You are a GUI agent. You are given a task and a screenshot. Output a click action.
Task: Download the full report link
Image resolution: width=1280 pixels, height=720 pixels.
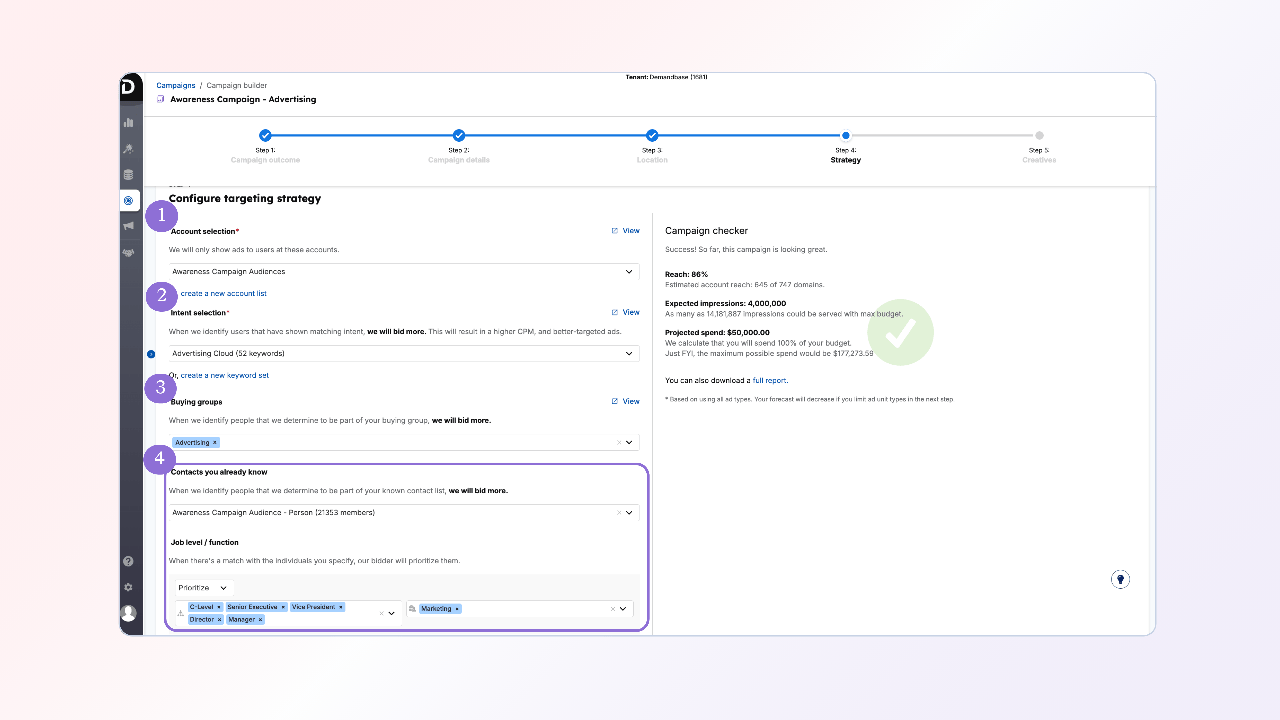pyautogui.click(x=769, y=381)
